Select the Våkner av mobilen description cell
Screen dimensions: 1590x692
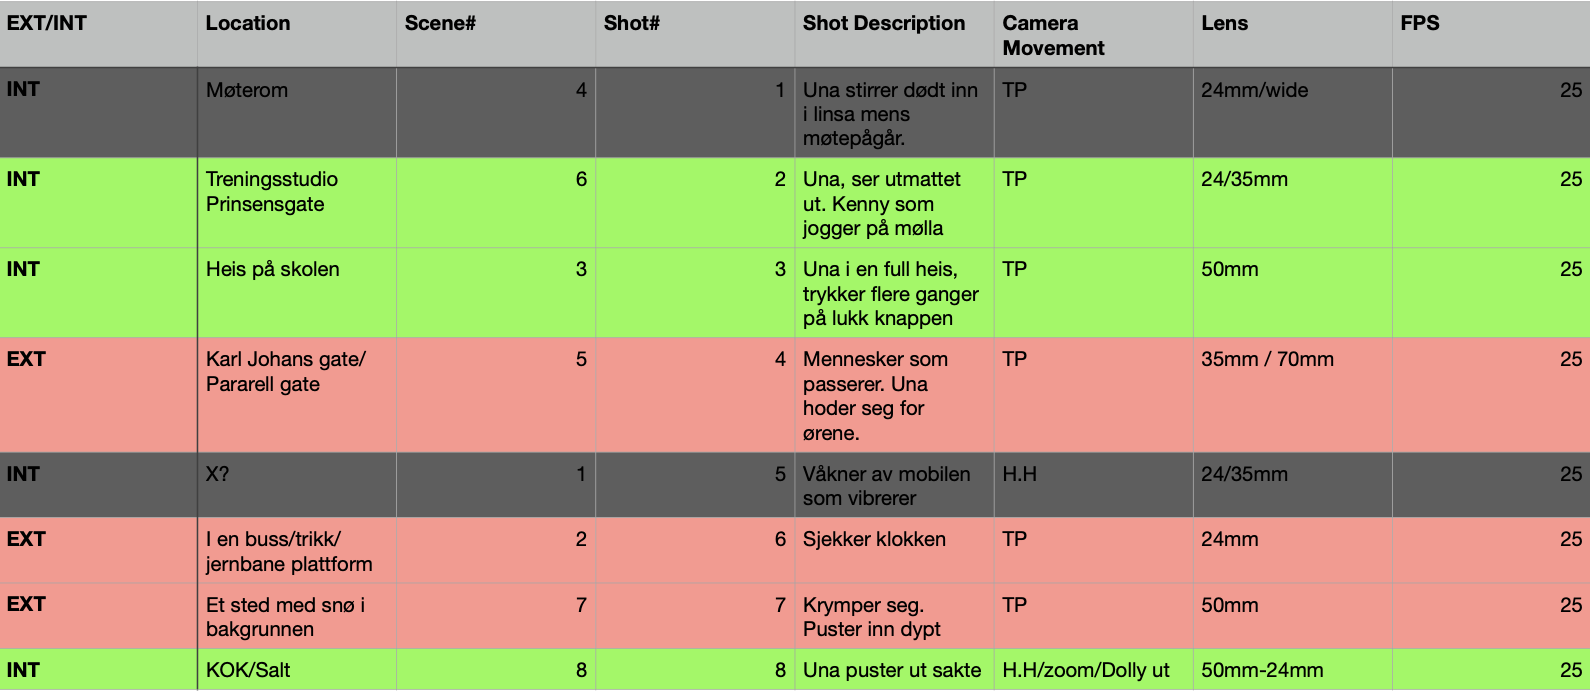pyautogui.click(x=894, y=485)
